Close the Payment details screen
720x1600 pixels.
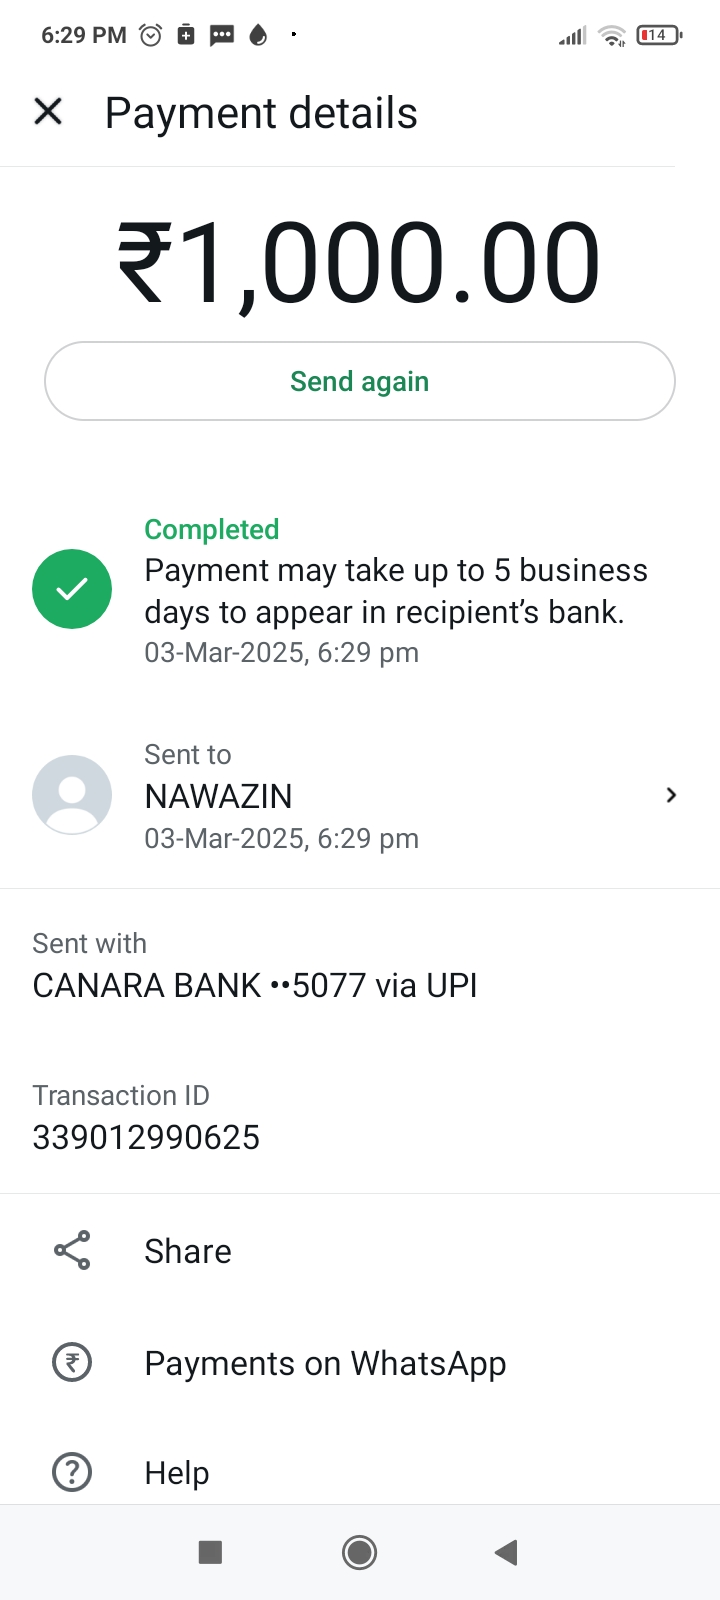click(x=48, y=112)
